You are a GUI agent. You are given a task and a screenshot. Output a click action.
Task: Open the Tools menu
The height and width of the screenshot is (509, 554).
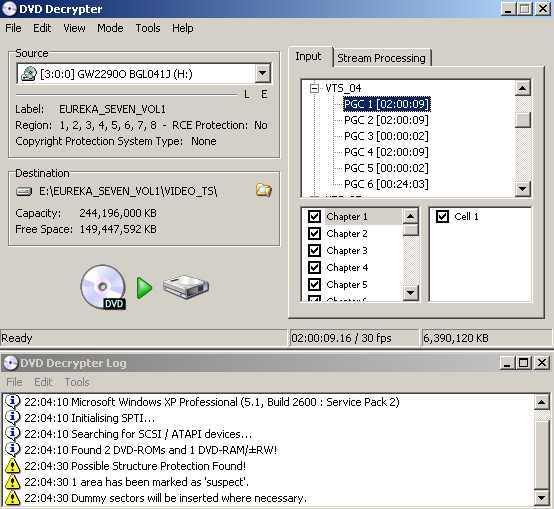tap(148, 28)
